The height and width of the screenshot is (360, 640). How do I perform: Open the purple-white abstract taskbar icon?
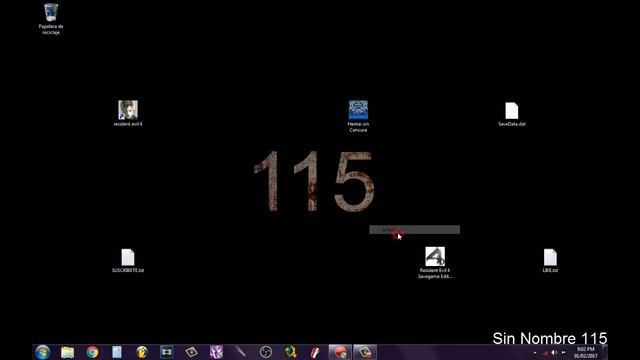[216, 352]
